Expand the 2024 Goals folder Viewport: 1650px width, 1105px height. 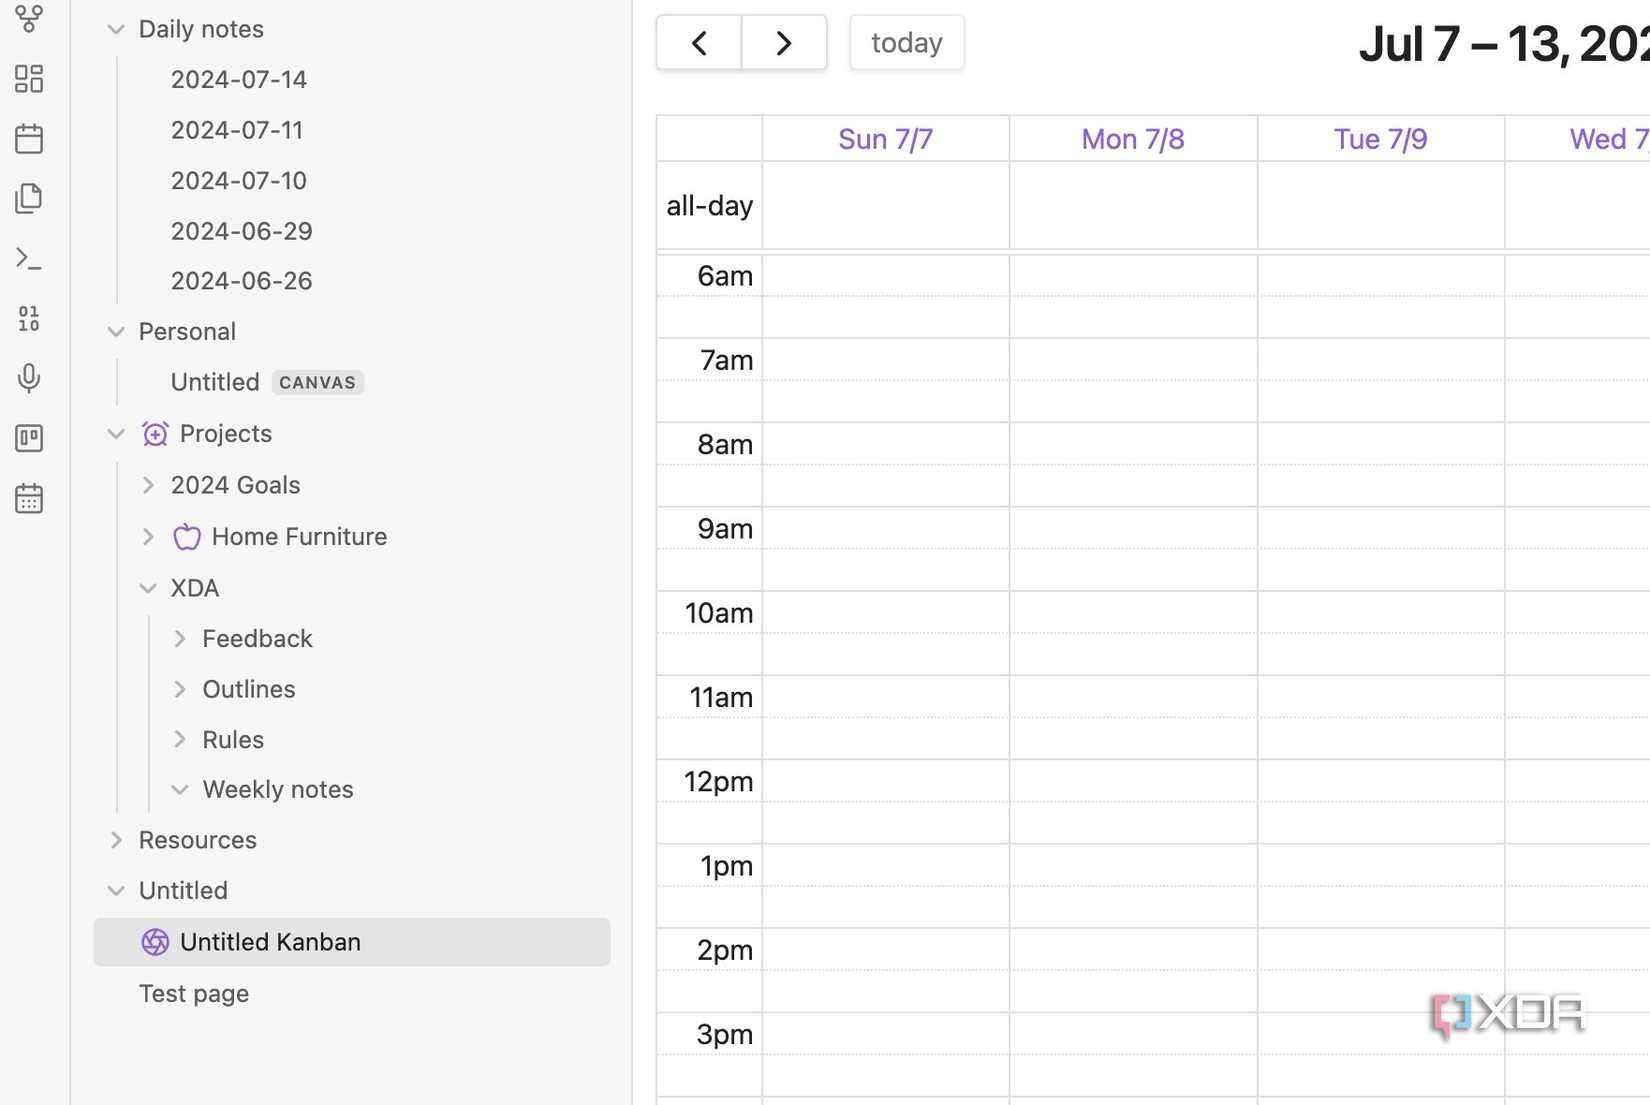[x=148, y=485]
